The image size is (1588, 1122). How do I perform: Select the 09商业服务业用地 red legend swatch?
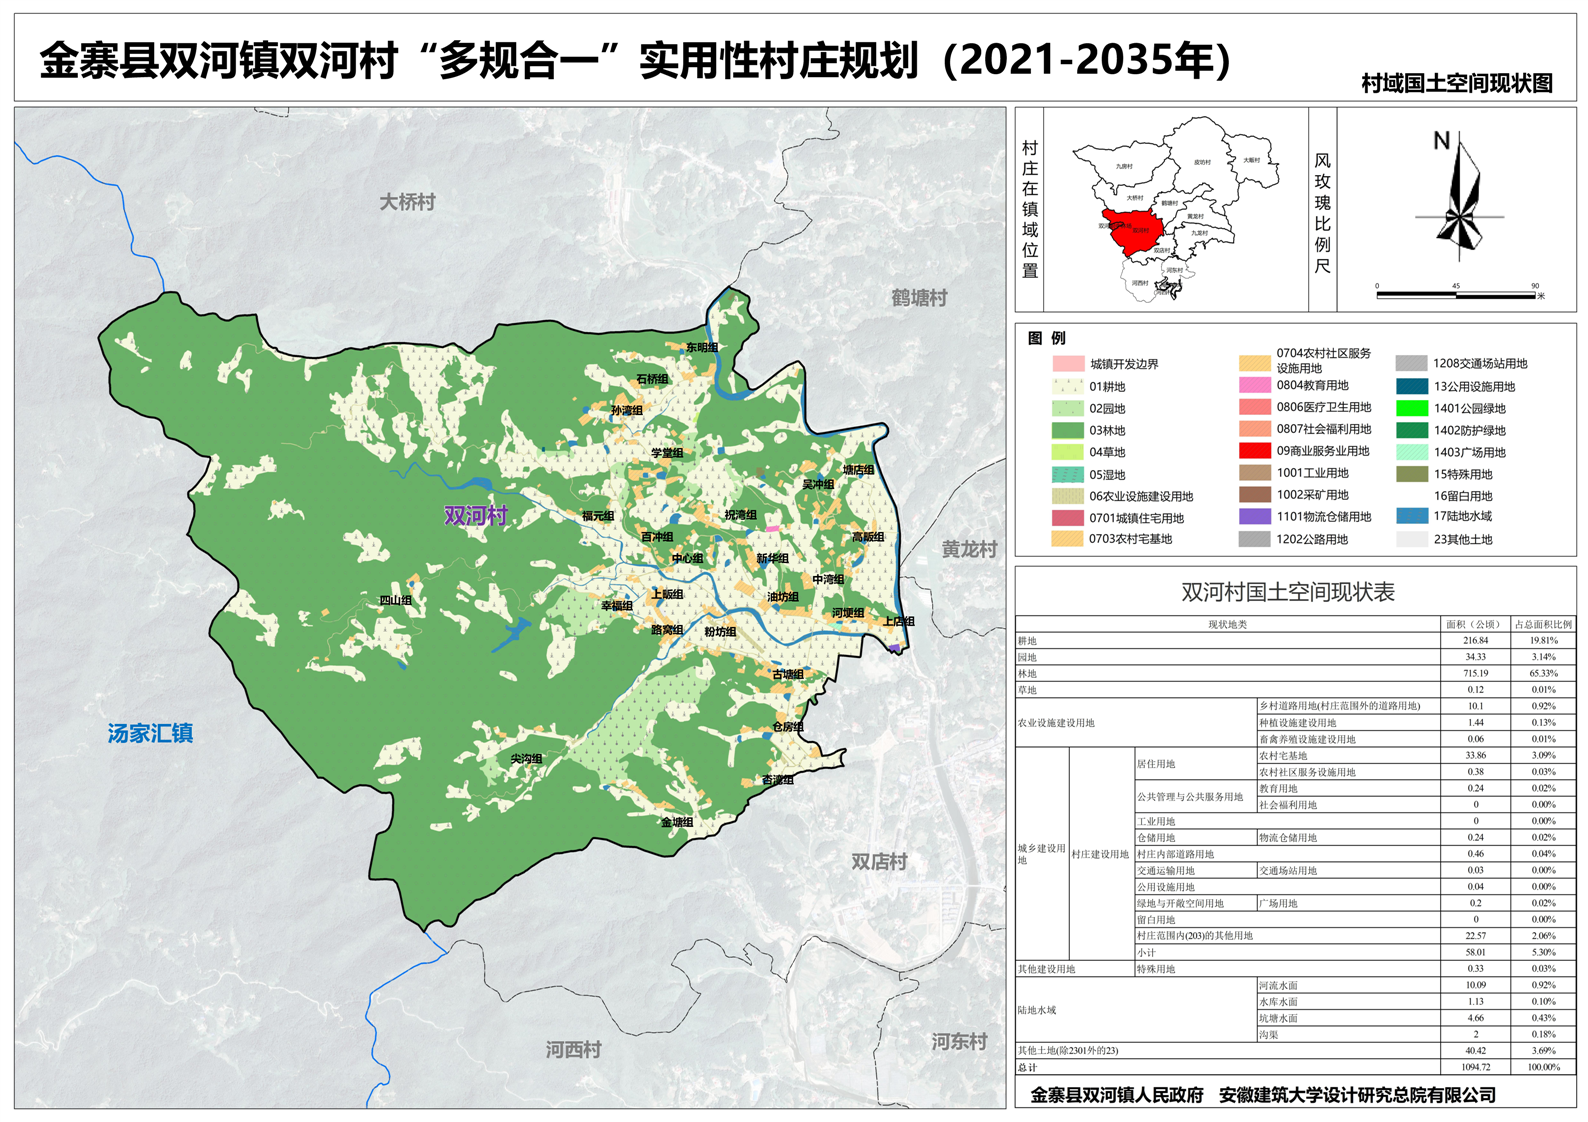pos(1254,451)
